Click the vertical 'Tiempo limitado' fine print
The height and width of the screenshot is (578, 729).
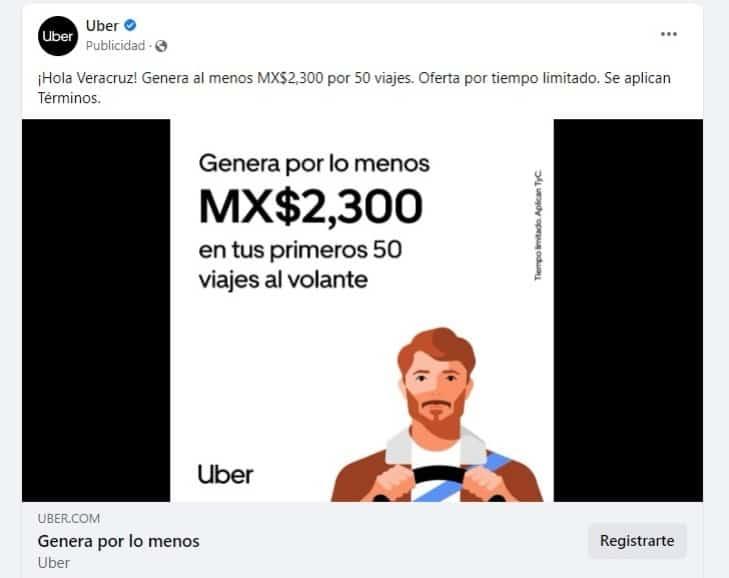538,226
